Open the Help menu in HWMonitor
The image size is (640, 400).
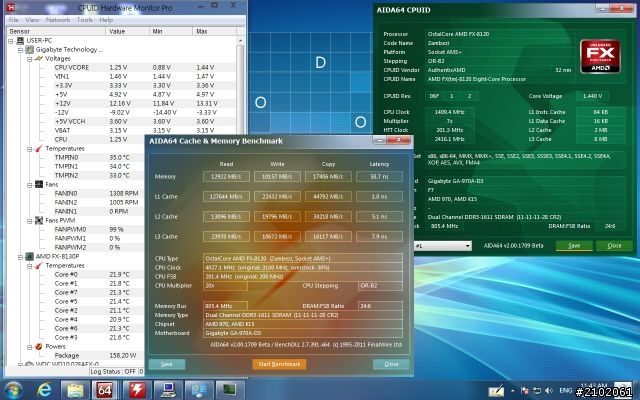click(x=106, y=20)
